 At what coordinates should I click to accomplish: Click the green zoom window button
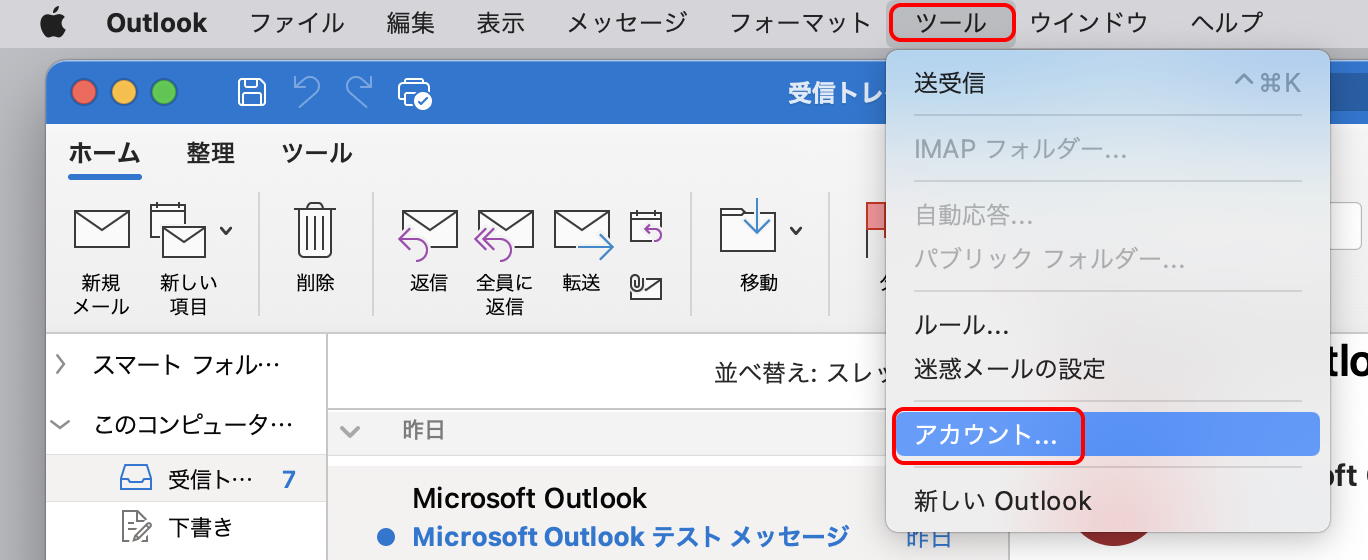tap(164, 93)
